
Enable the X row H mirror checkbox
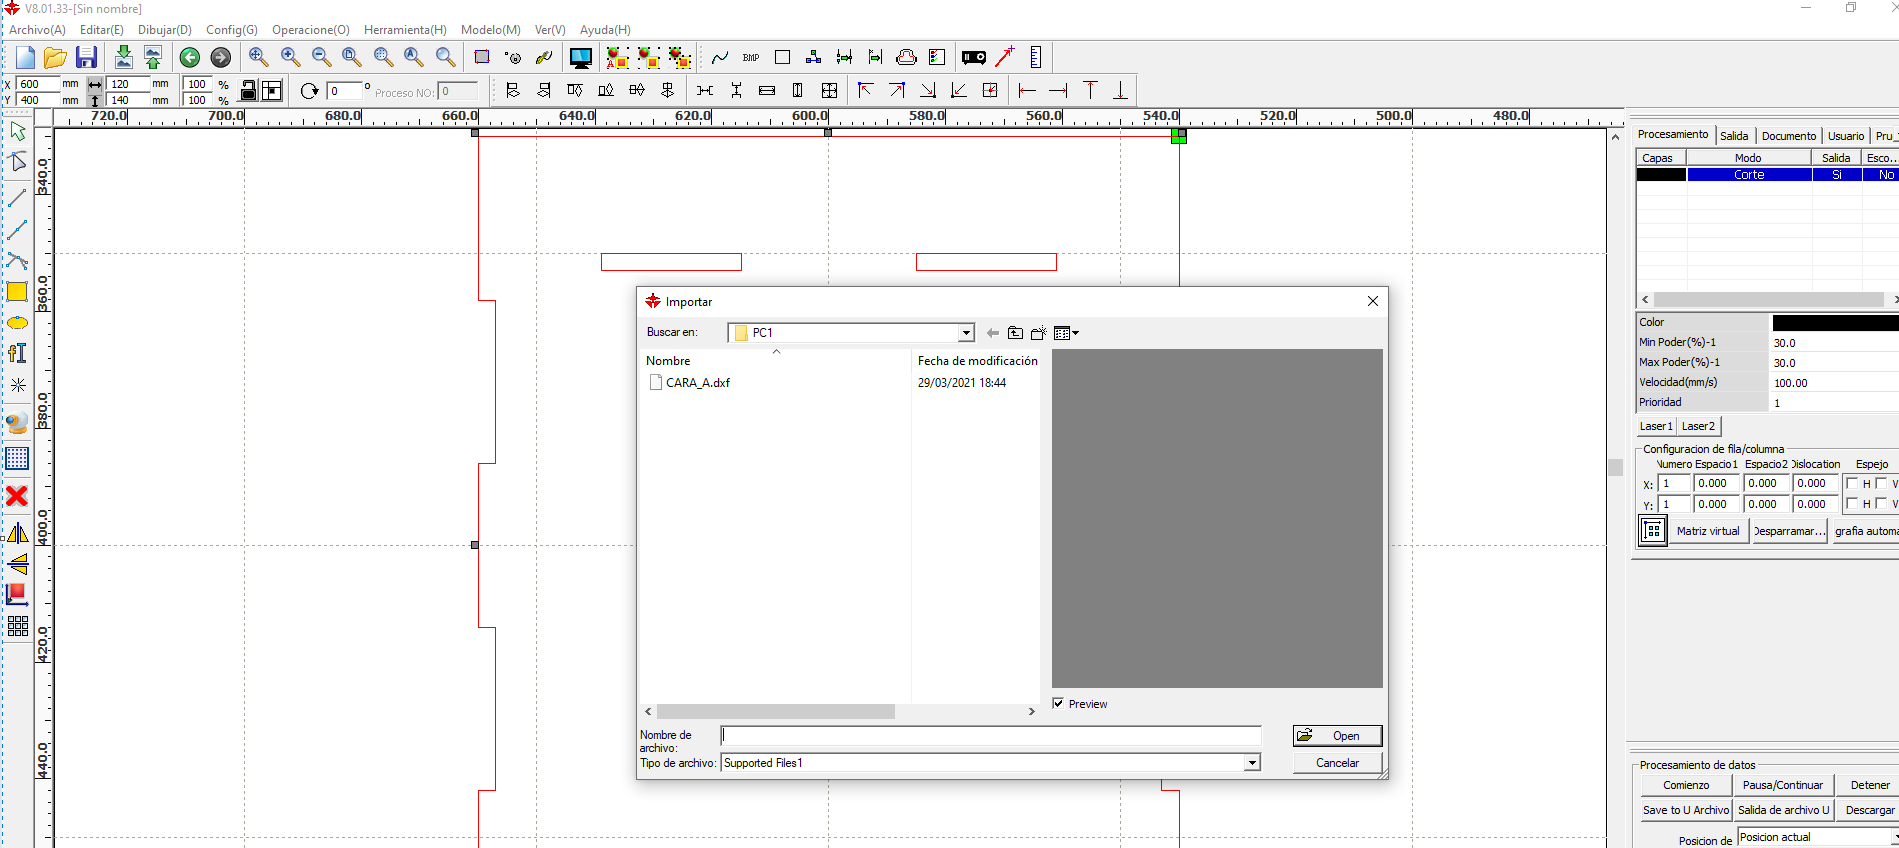coord(1852,484)
